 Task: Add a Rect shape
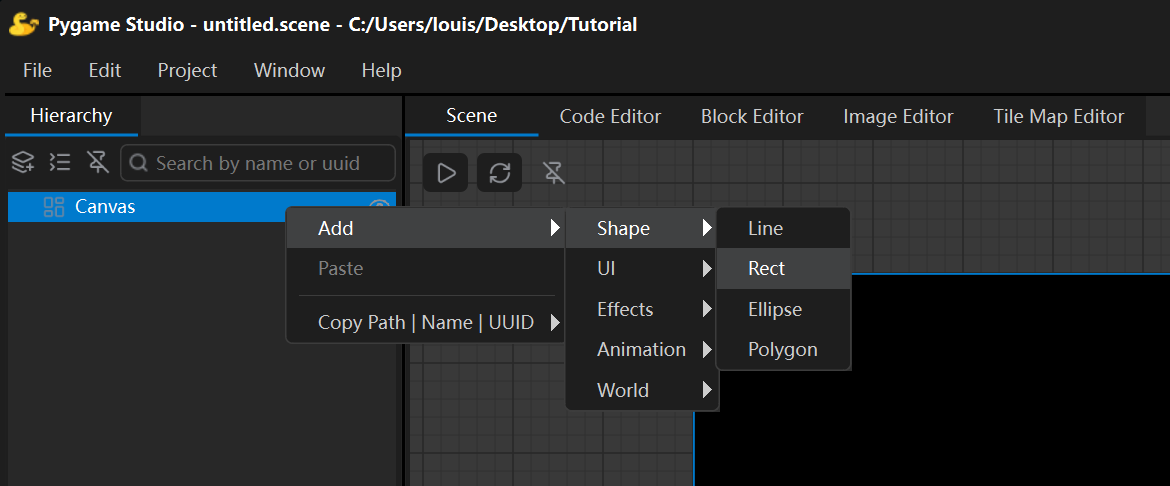pyautogui.click(x=783, y=269)
